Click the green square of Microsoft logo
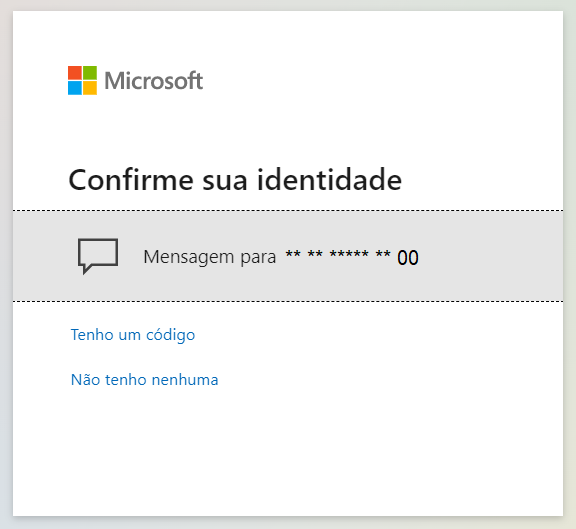This screenshot has width=576, height=529. click(x=90, y=73)
